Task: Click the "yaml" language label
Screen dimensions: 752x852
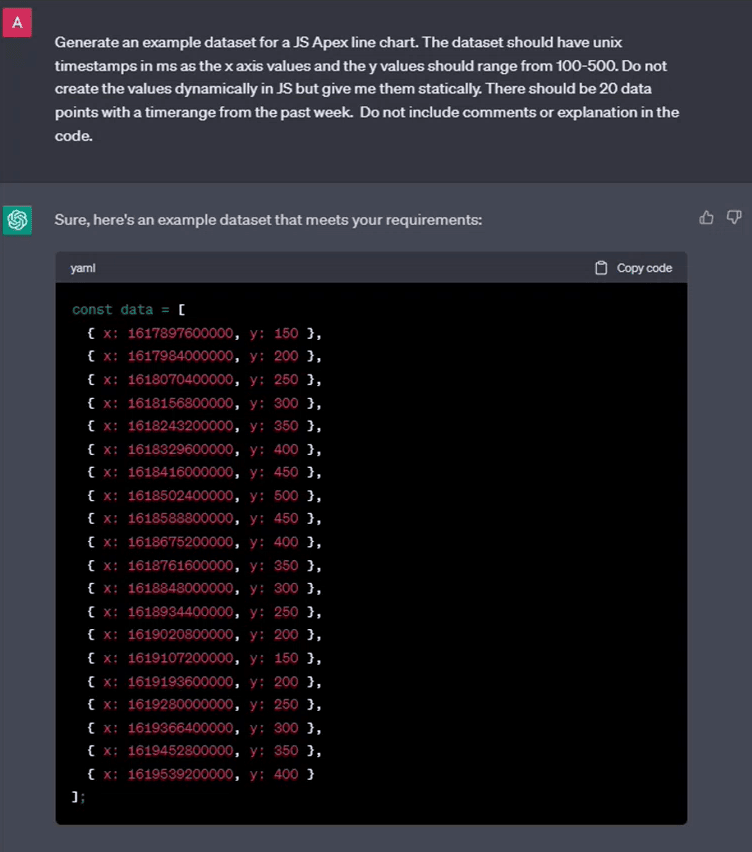Action: point(81,267)
